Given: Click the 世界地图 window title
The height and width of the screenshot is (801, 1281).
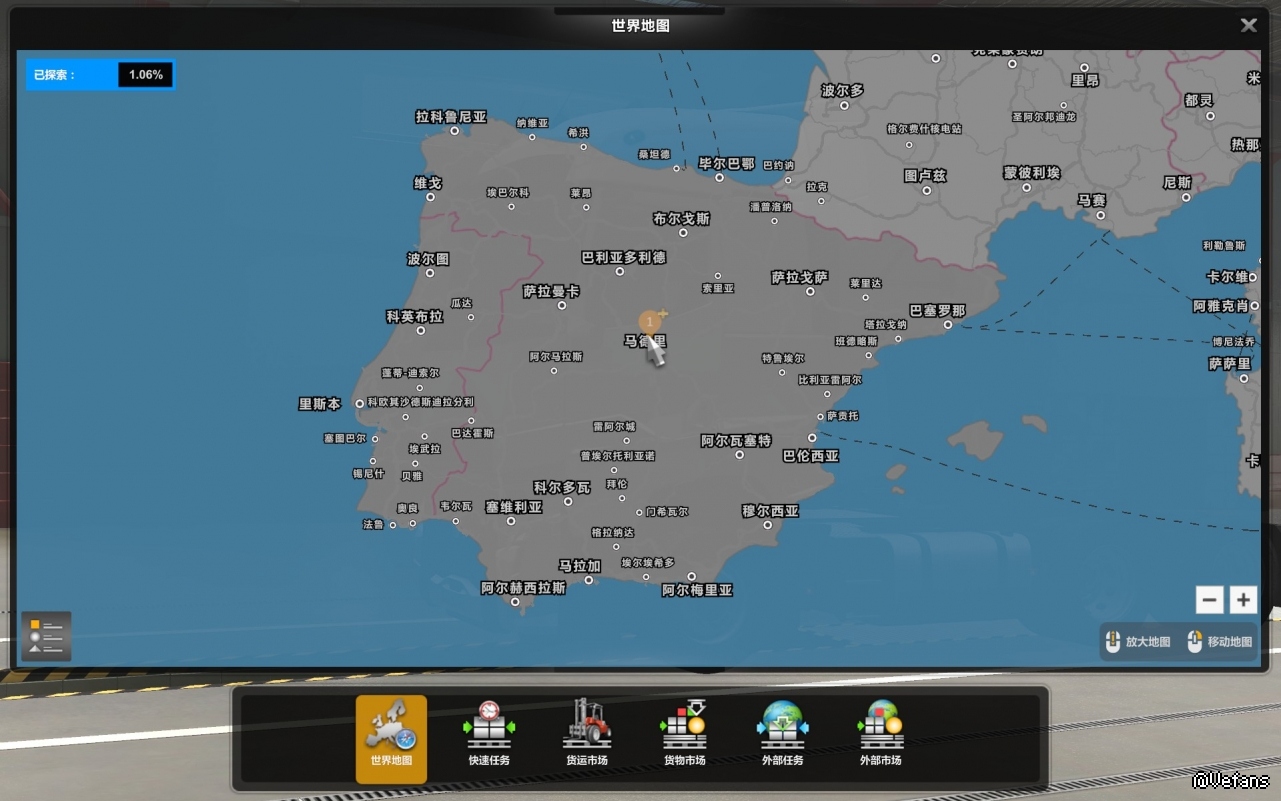Looking at the screenshot, I should tap(641, 26).
